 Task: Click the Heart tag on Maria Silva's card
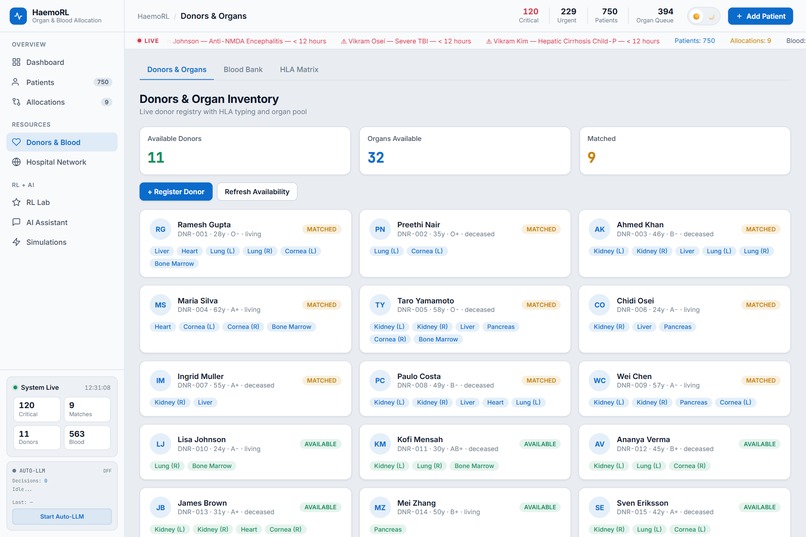pyautogui.click(x=162, y=327)
